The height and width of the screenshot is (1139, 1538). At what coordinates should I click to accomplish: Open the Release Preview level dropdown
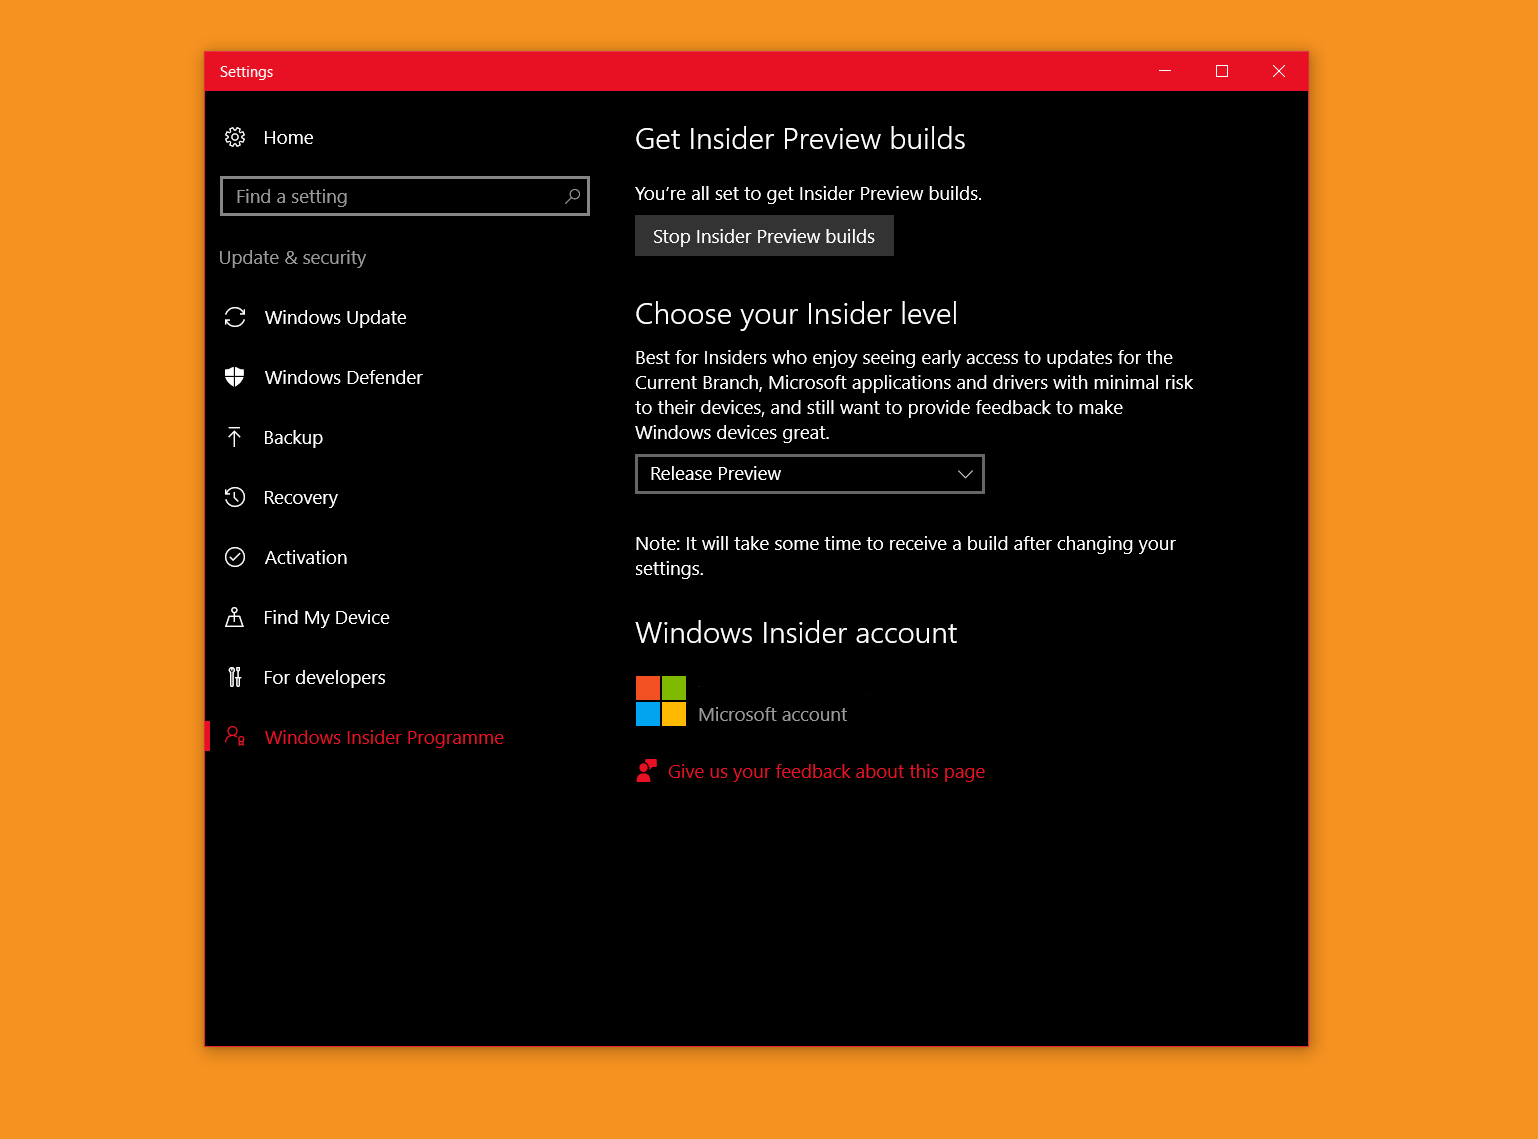(810, 474)
